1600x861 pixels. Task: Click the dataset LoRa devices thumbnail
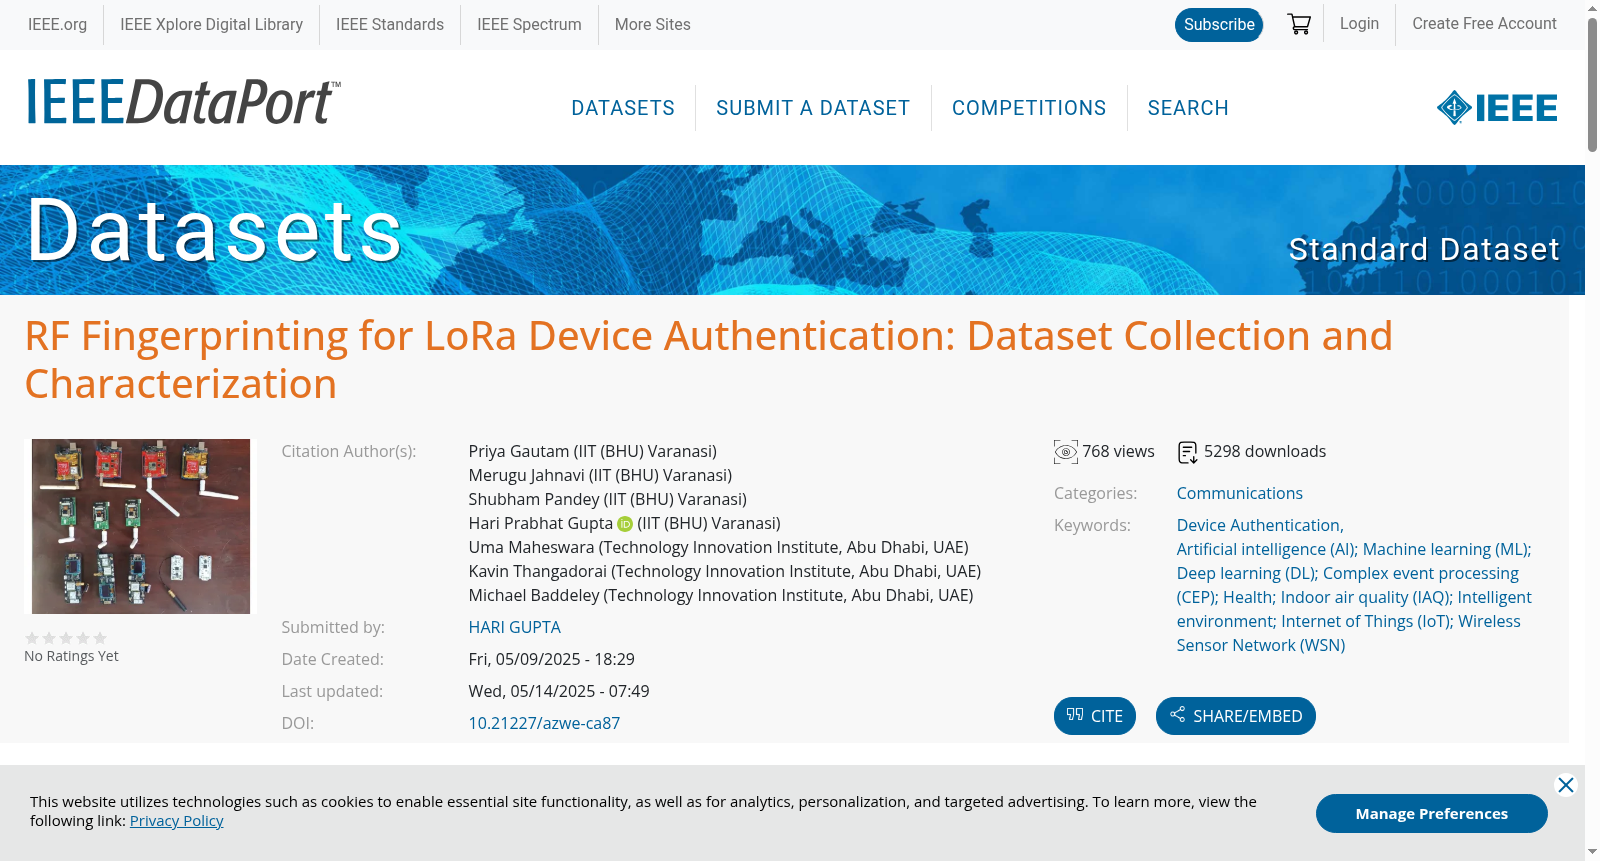coord(141,526)
